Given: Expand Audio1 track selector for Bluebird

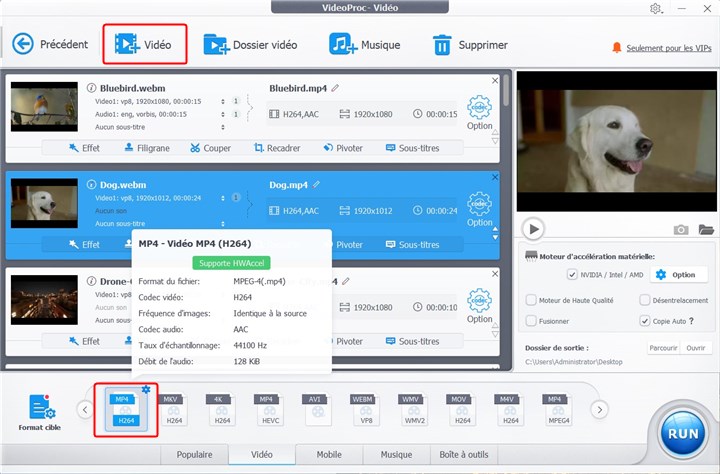Looking at the screenshot, I should pyautogui.click(x=223, y=114).
